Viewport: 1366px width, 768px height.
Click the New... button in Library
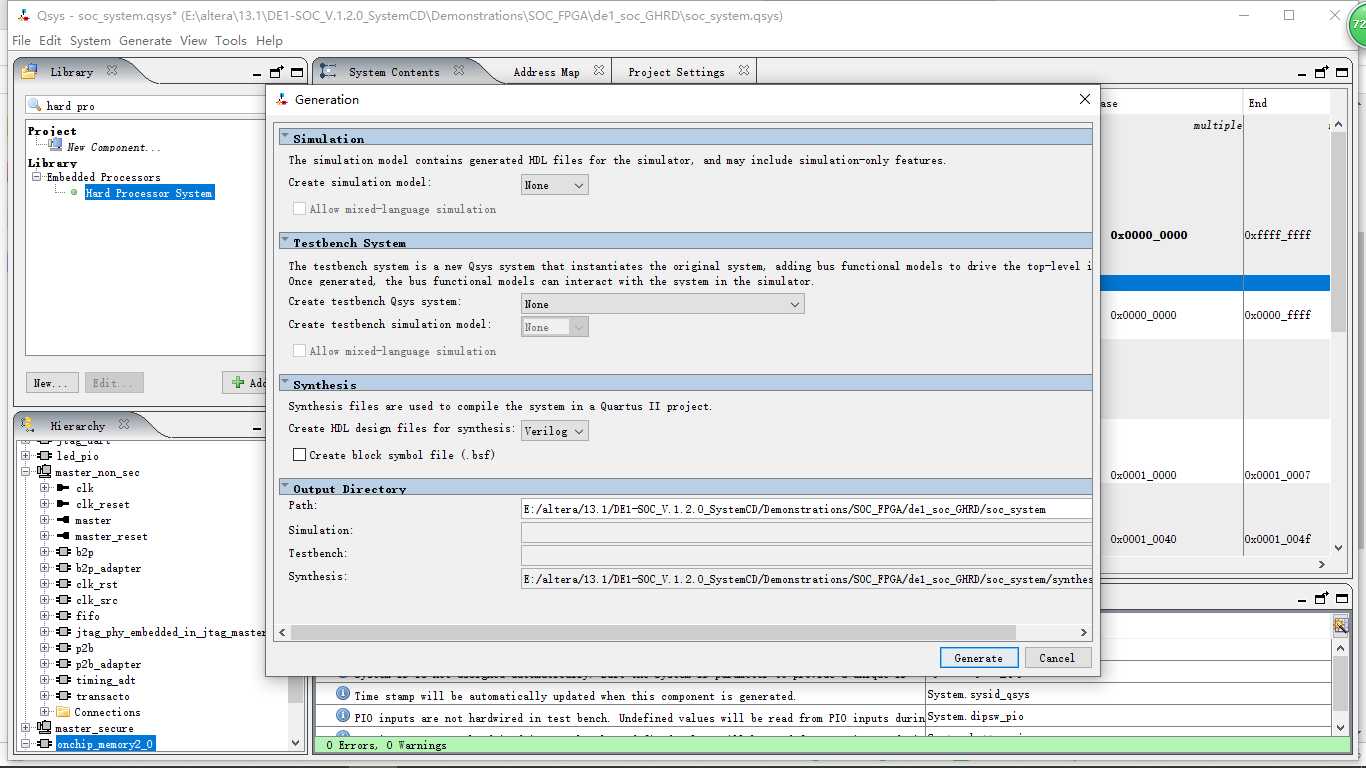(50, 383)
